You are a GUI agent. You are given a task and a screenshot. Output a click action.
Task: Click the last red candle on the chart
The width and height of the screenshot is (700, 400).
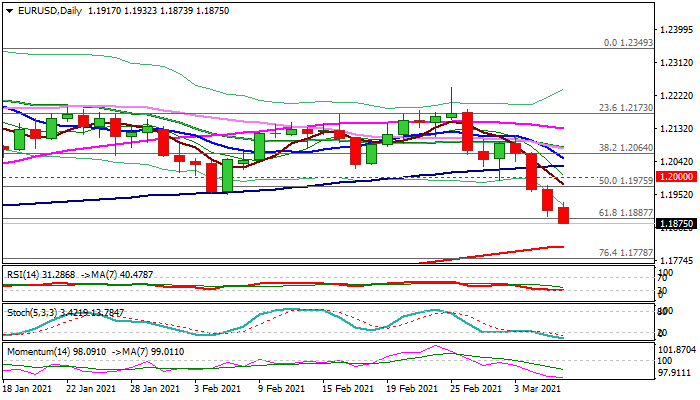pos(564,216)
